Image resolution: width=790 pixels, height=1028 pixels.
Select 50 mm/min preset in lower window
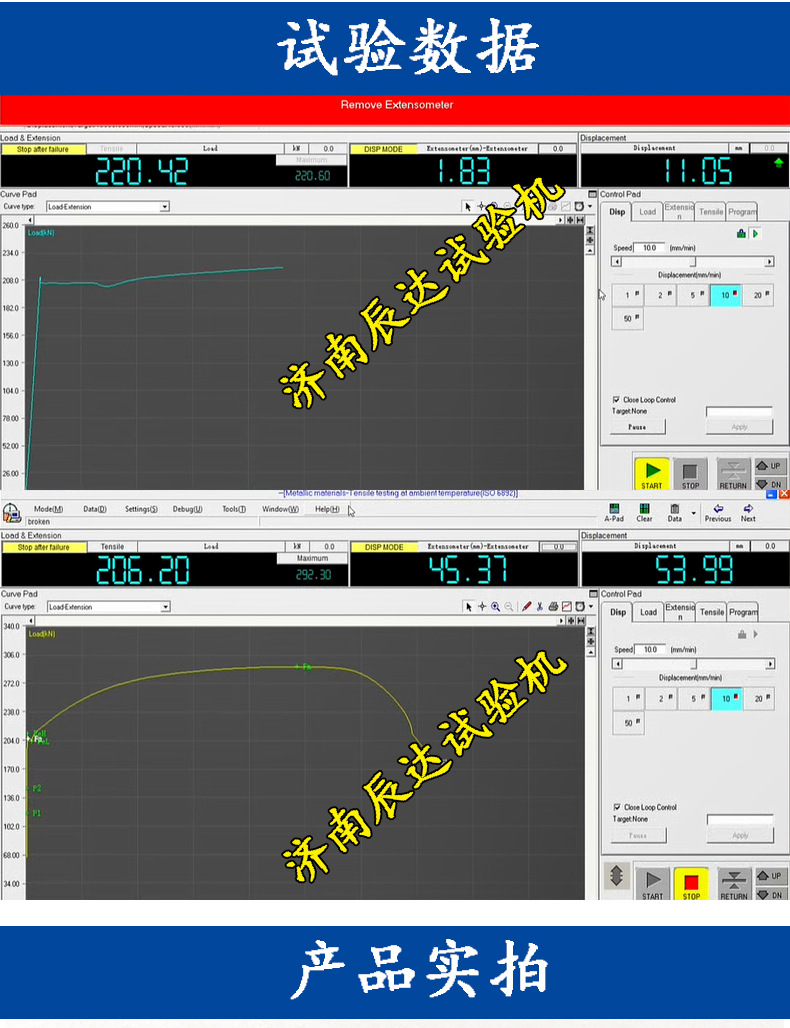pos(629,722)
